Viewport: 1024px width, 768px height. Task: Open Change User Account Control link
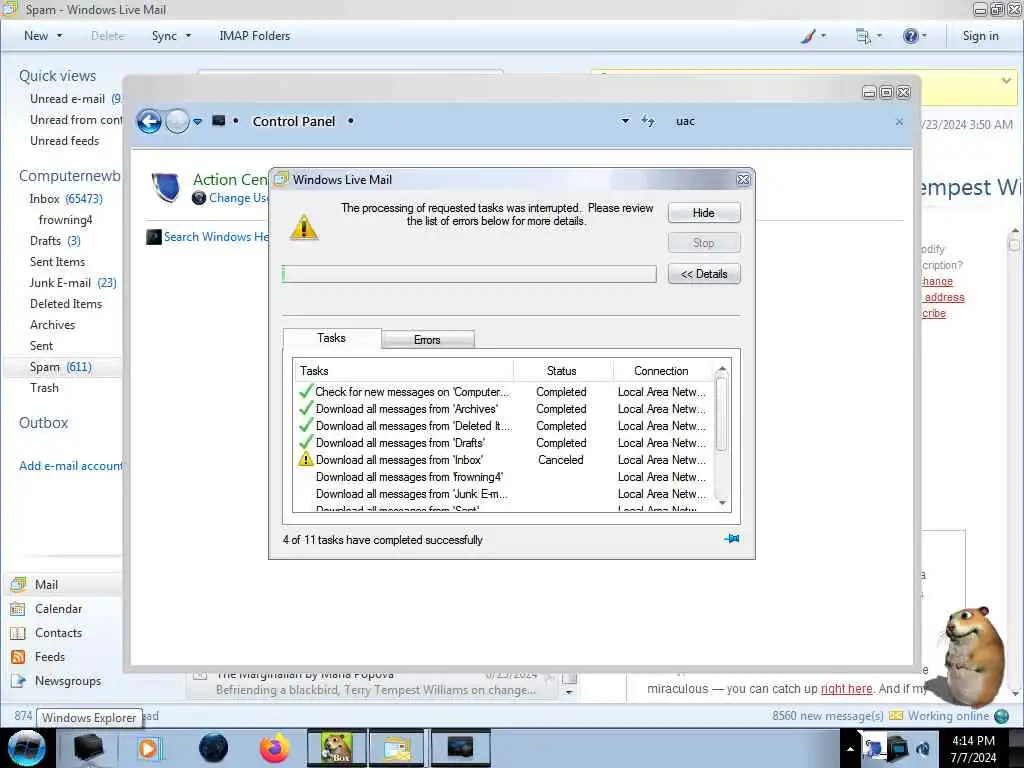(238, 198)
